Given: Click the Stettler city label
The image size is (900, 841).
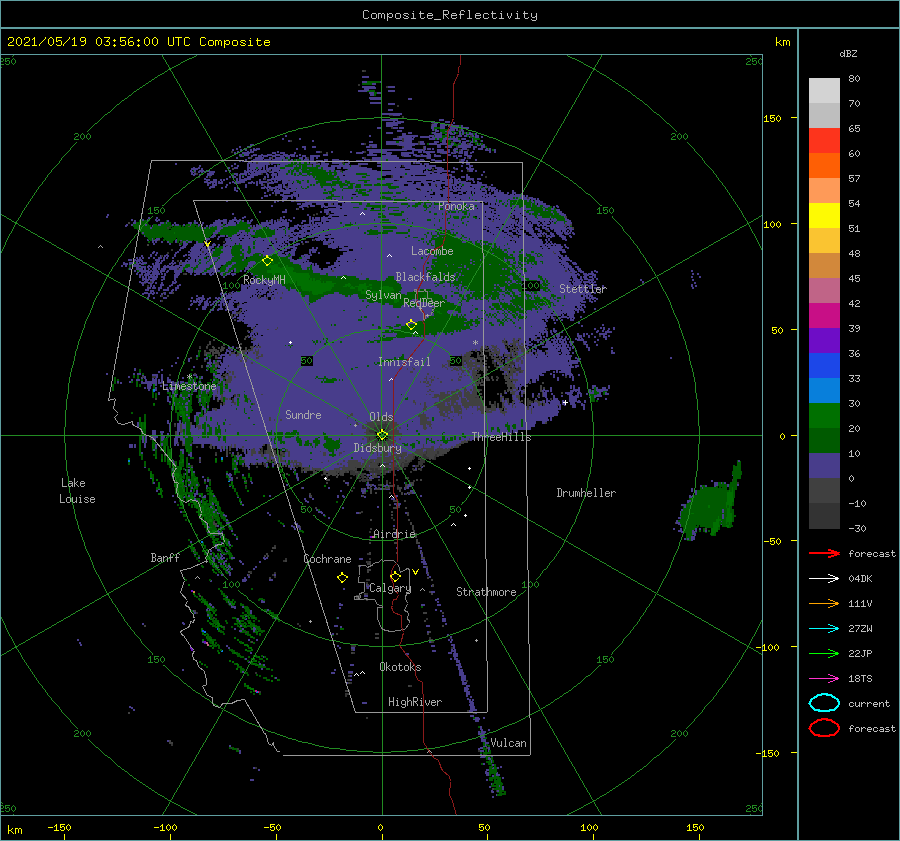Looking at the screenshot, I should pos(583,289).
